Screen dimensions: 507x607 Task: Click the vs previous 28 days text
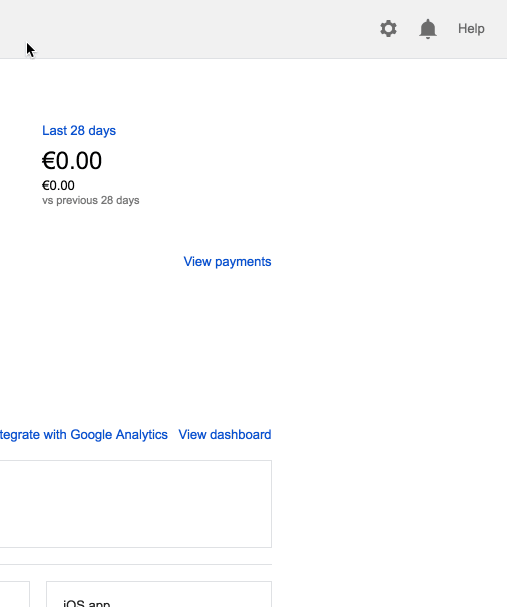pos(91,201)
